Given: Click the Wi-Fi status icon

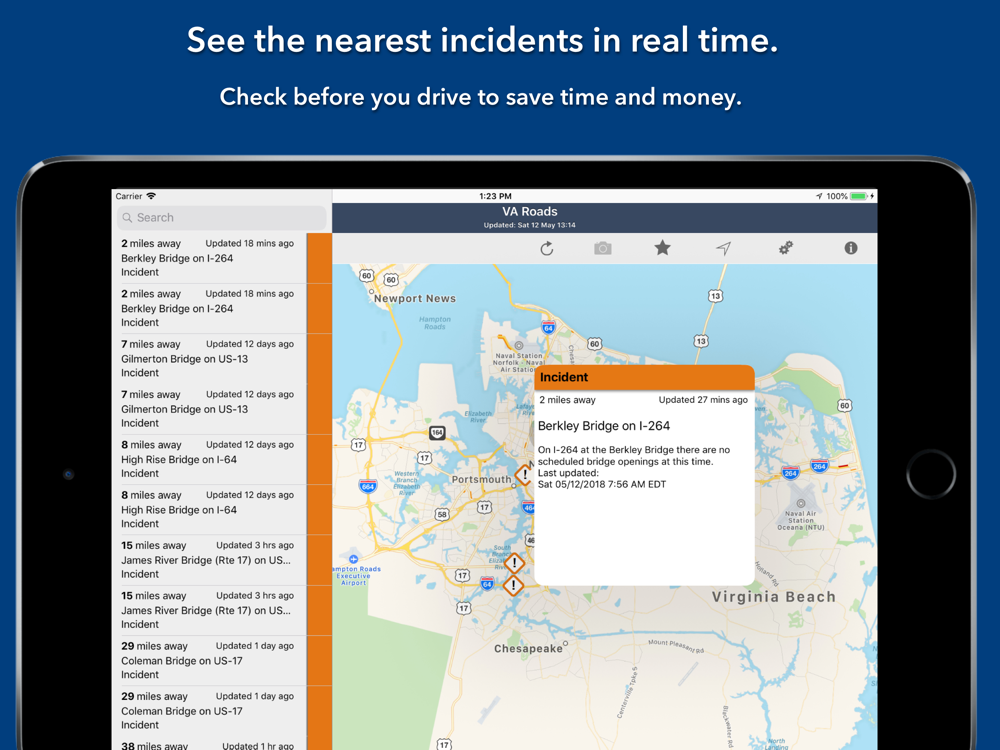Looking at the screenshot, I should (151, 196).
